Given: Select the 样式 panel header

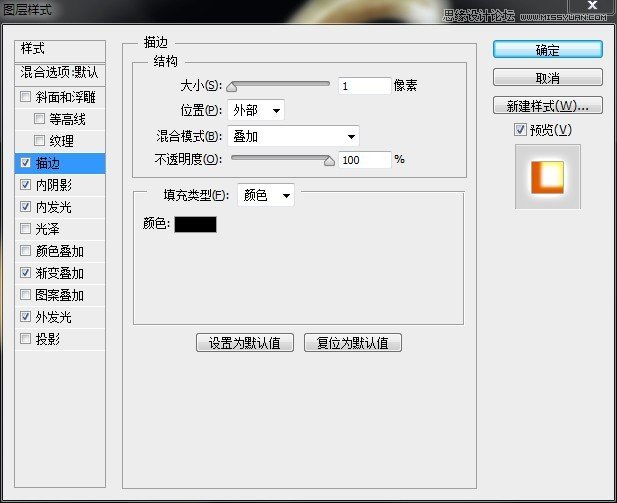Looking at the screenshot, I should 60,51.
